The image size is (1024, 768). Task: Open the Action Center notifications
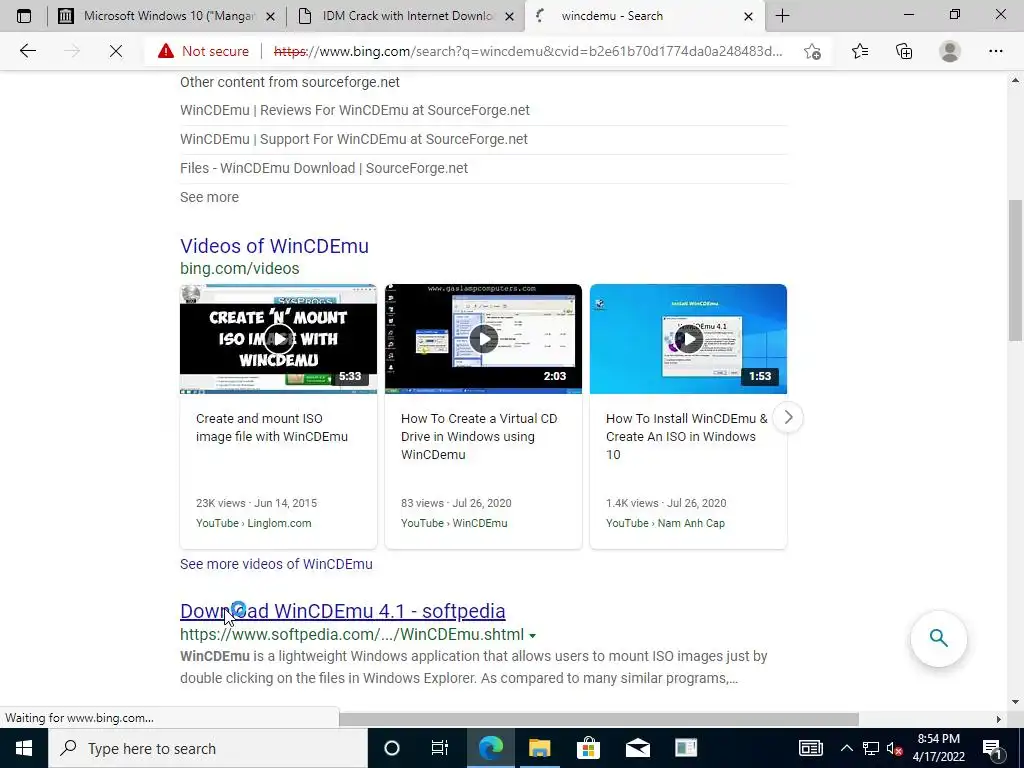(x=993, y=748)
